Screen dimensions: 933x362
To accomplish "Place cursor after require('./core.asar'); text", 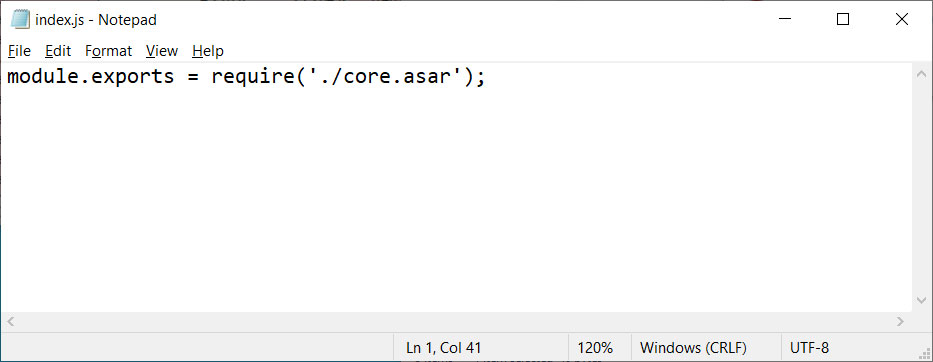I will click(487, 77).
